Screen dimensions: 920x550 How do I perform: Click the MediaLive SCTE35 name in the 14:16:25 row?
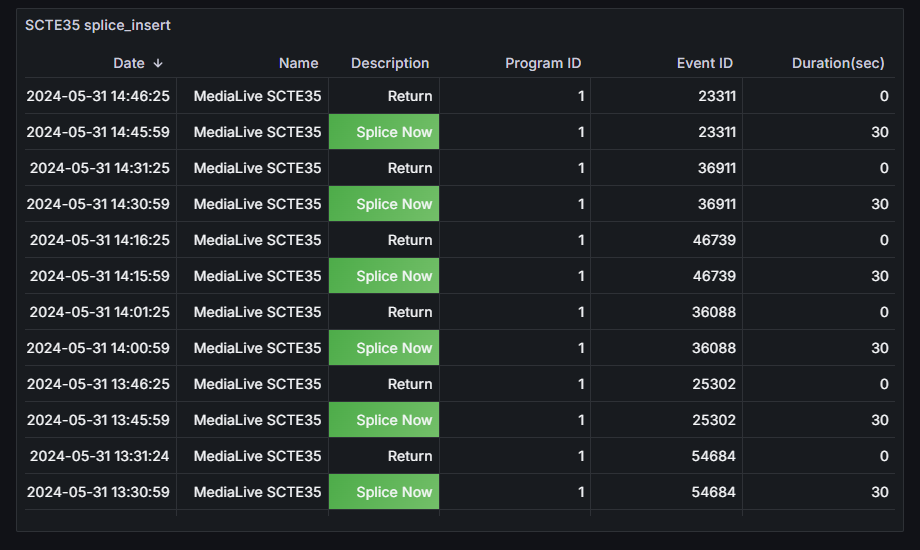pyautogui.click(x=258, y=240)
